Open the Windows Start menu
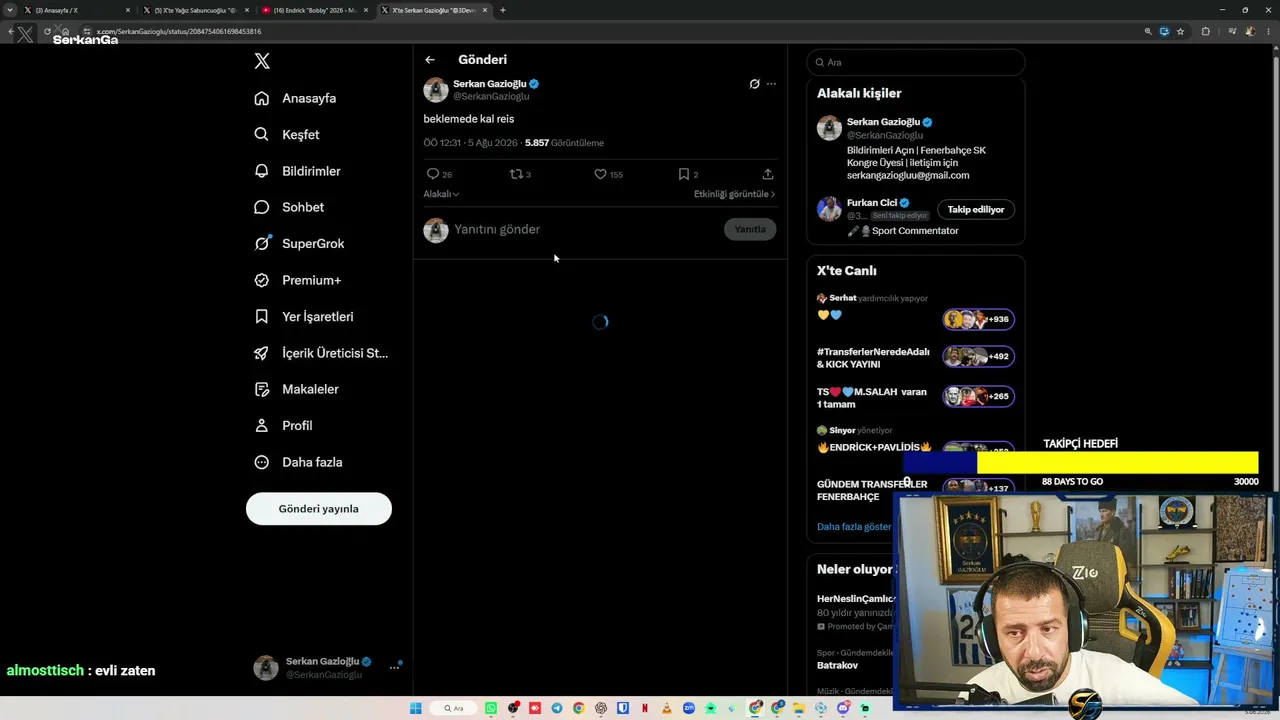The width and height of the screenshot is (1280, 720). tap(416, 708)
